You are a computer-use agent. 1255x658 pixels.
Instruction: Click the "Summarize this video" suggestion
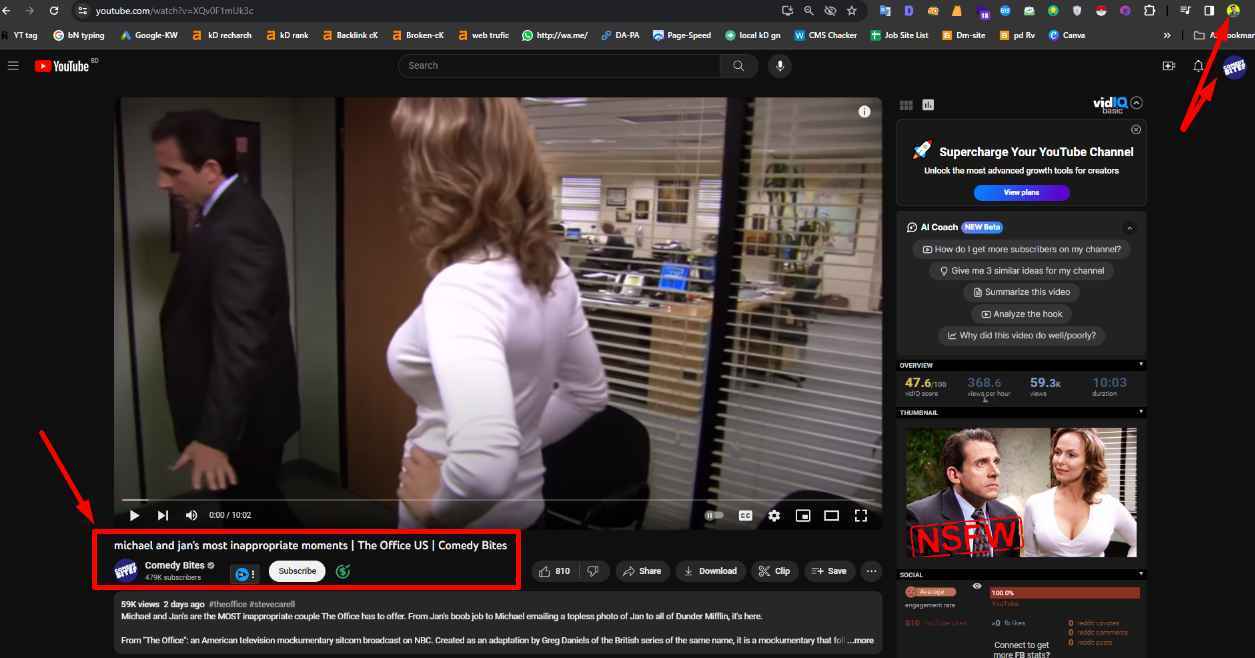1021,292
